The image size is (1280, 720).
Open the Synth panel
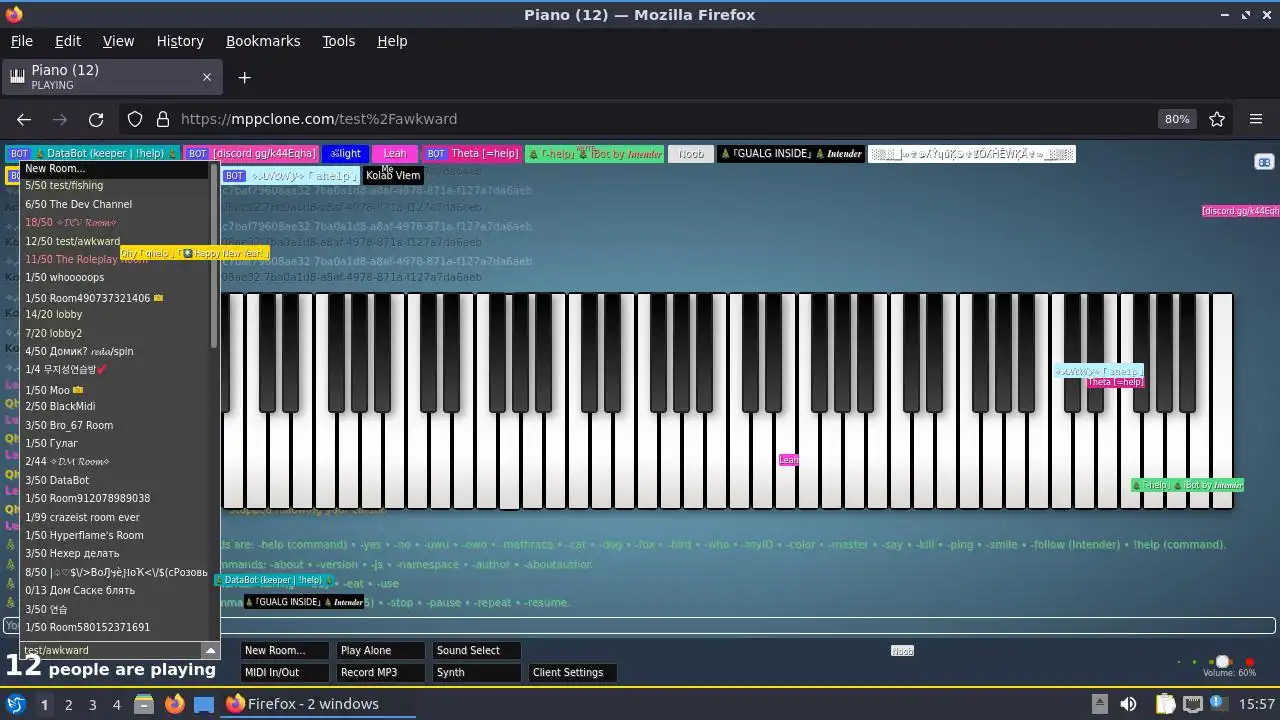[x=477, y=672]
